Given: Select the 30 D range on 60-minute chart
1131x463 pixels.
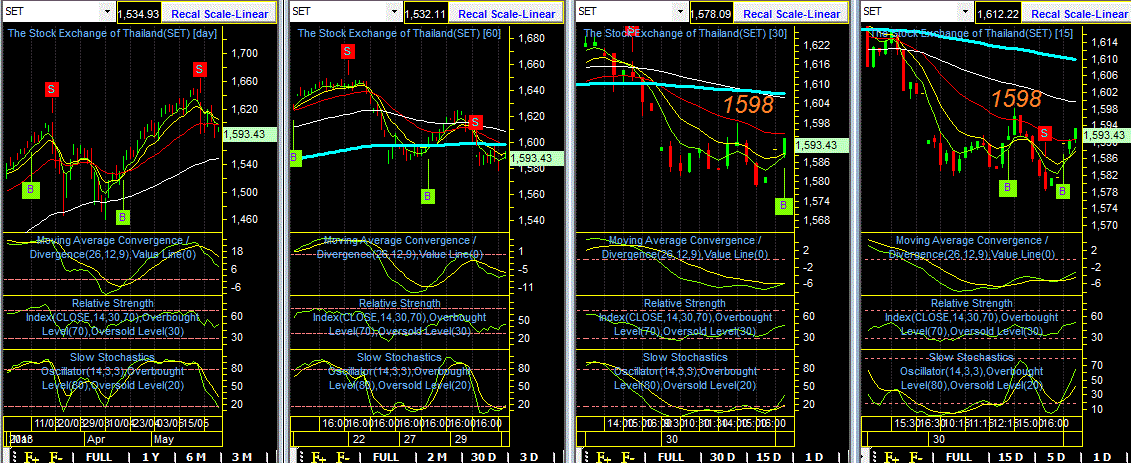Looking at the screenshot, I should tap(483, 457).
